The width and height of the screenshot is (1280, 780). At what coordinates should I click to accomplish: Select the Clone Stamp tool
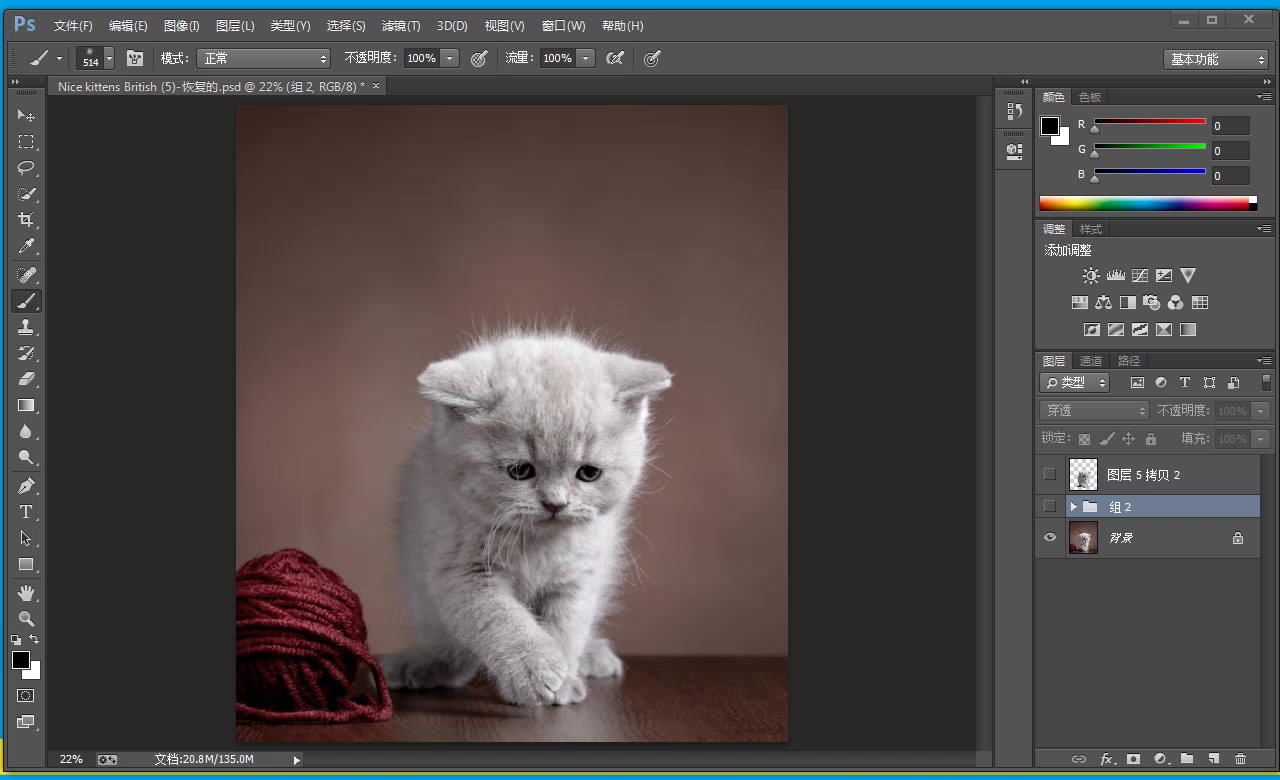(x=26, y=327)
